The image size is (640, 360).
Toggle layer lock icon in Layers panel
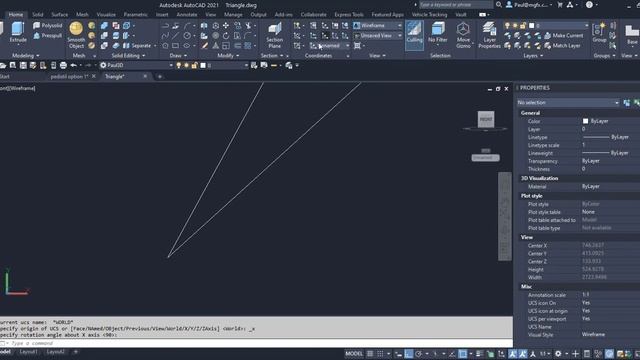(523, 25)
